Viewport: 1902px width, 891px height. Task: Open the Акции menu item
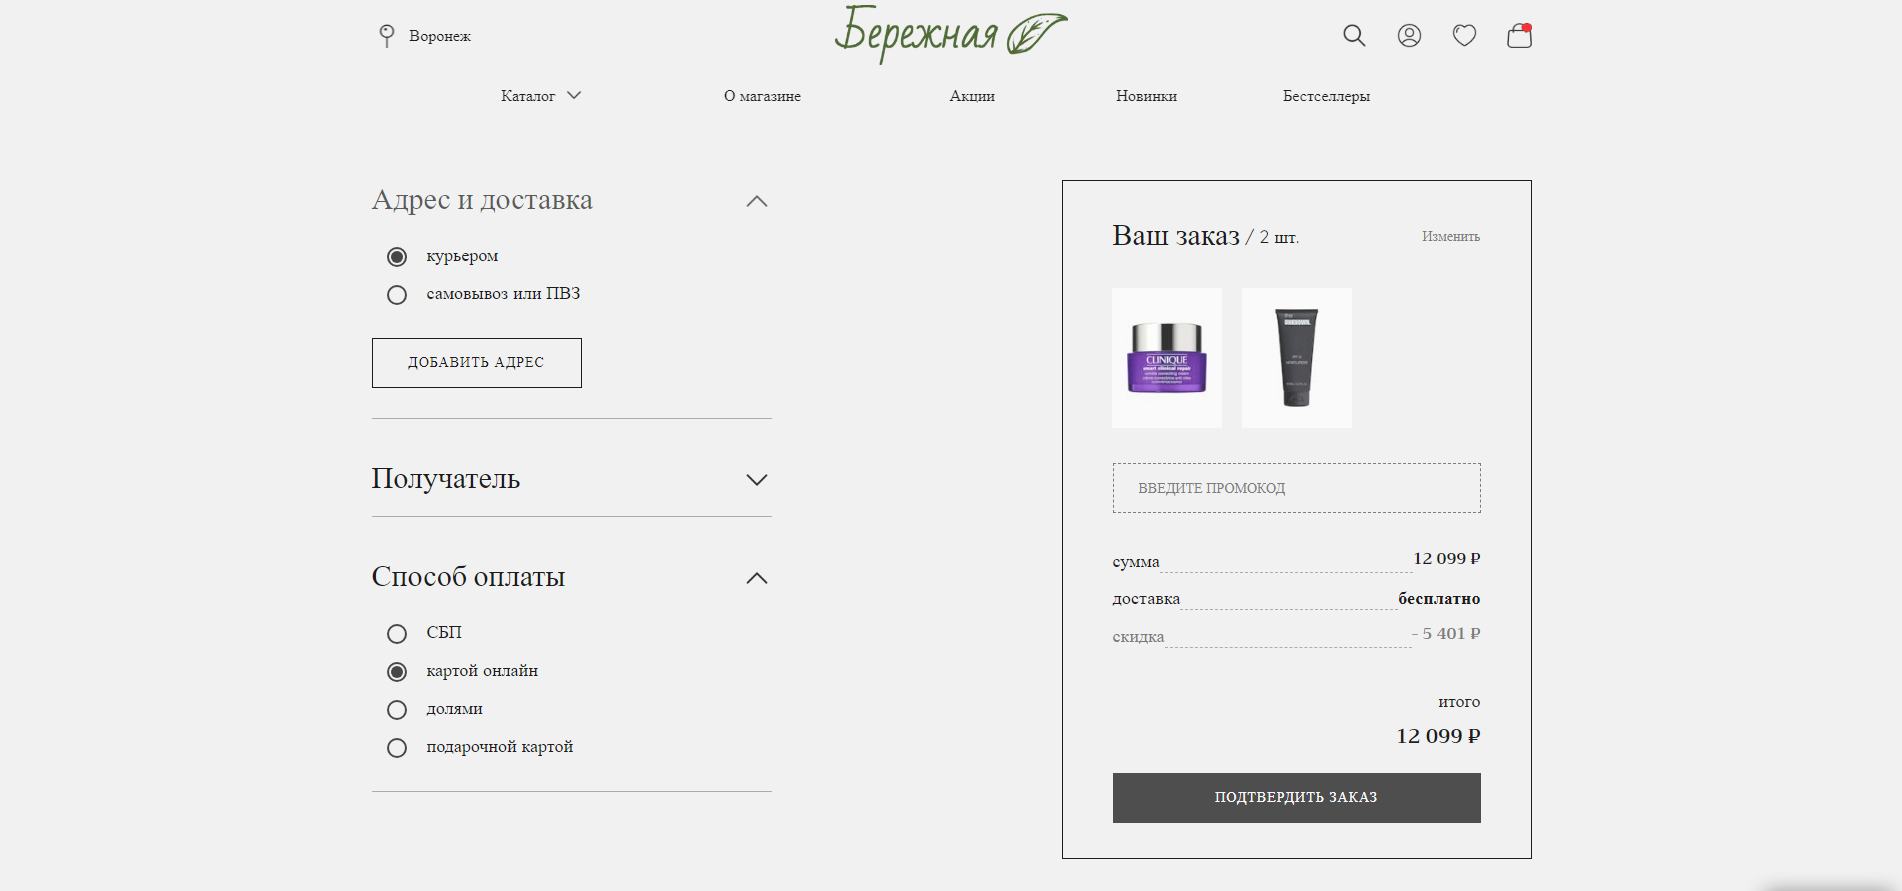972,96
